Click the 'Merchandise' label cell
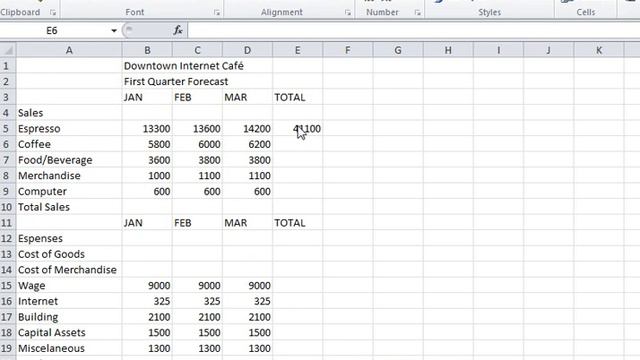Image resolution: width=640 pixels, height=360 pixels. point(69,176)
